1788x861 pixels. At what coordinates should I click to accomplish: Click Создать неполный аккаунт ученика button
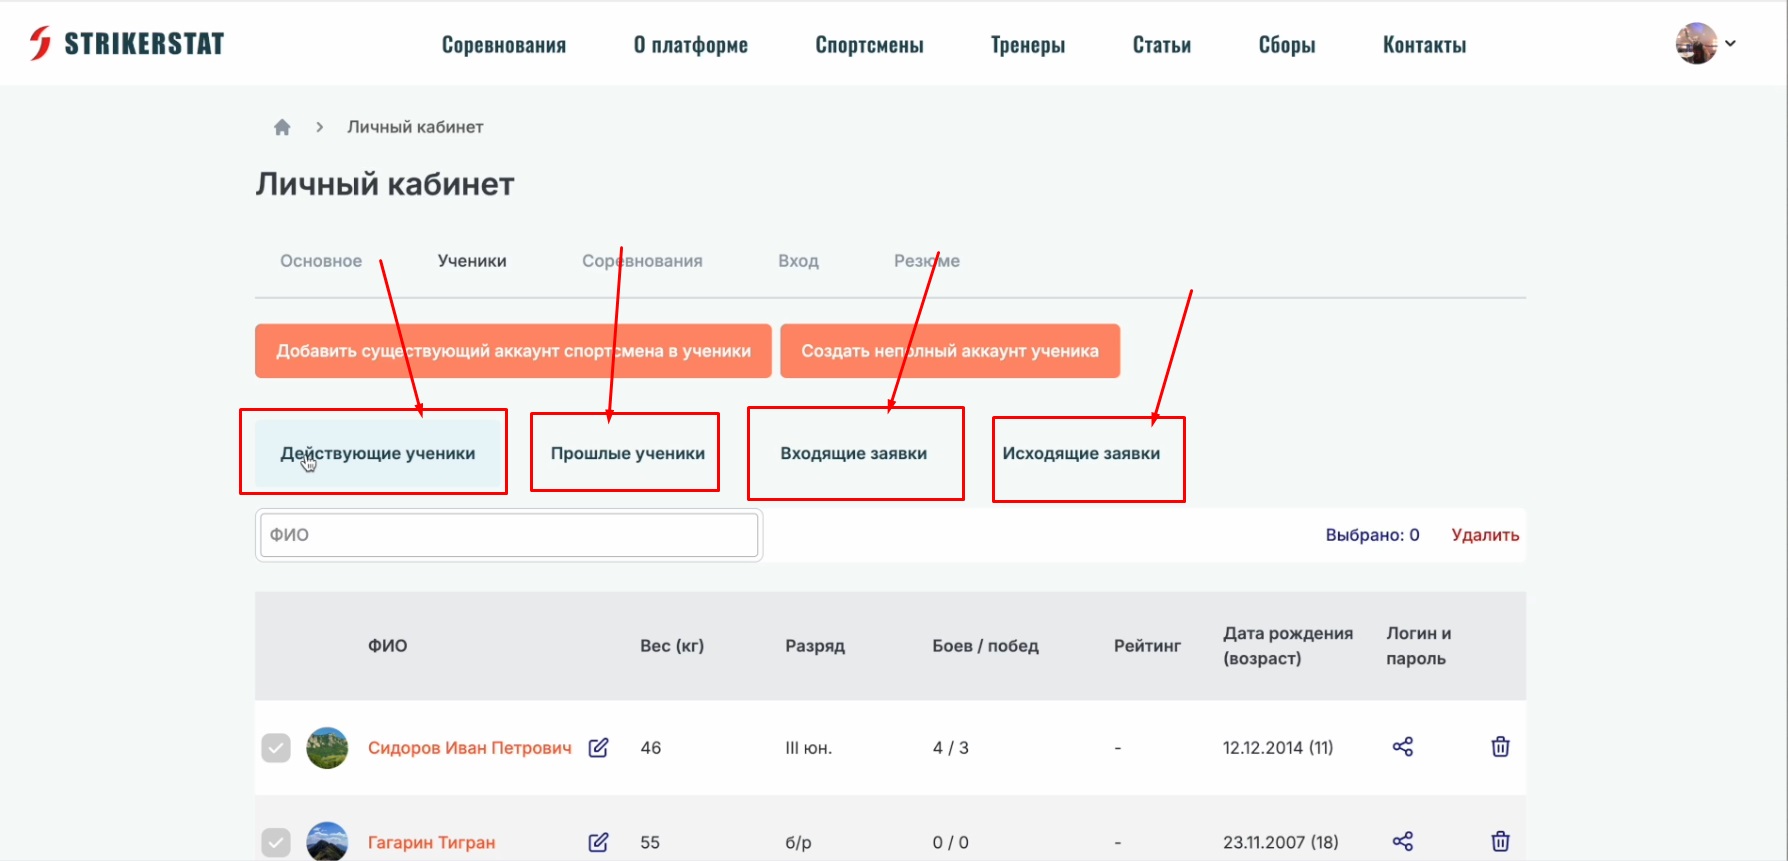click(x=949, y=351)
